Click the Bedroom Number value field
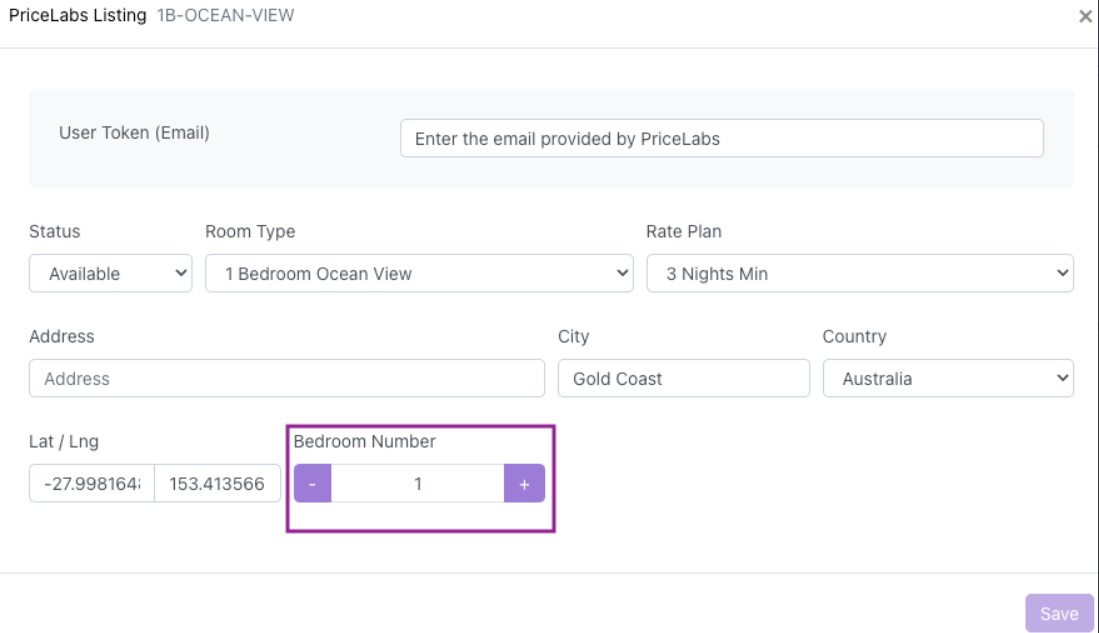Screen dimensions: 1099x633 (418, 484)
